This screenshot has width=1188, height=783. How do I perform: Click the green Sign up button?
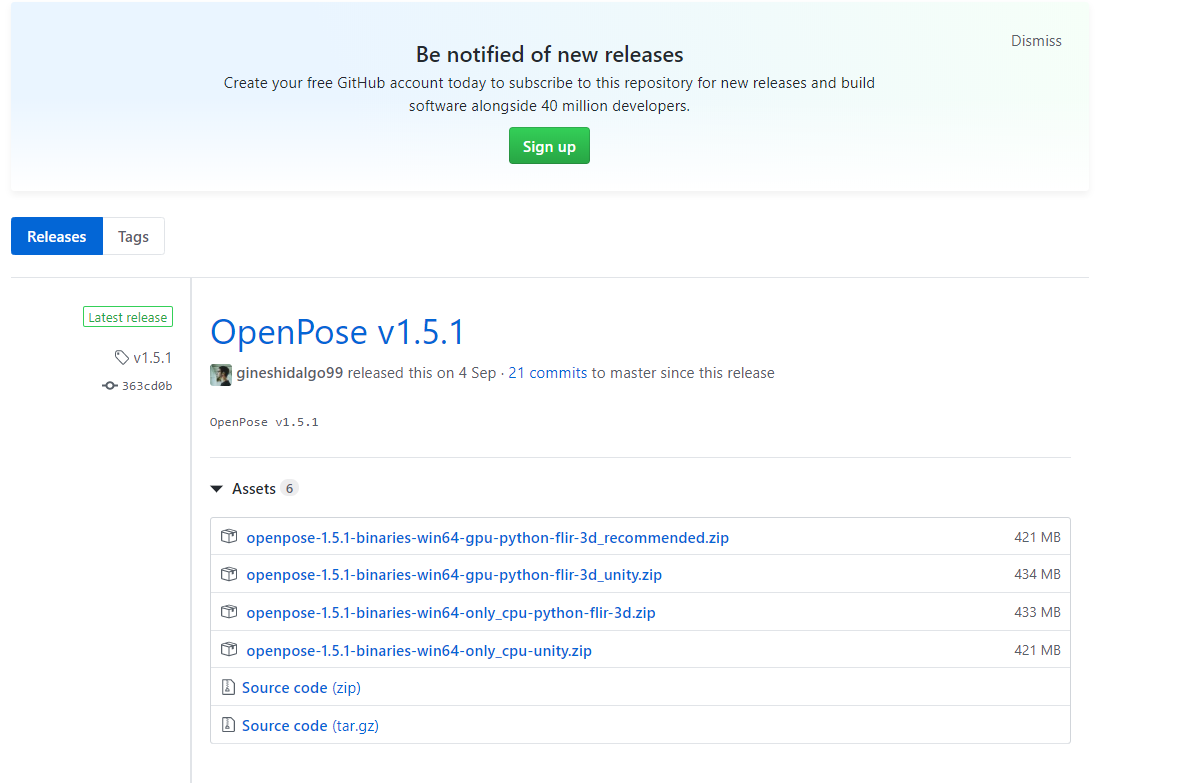(x=549, y=146)
